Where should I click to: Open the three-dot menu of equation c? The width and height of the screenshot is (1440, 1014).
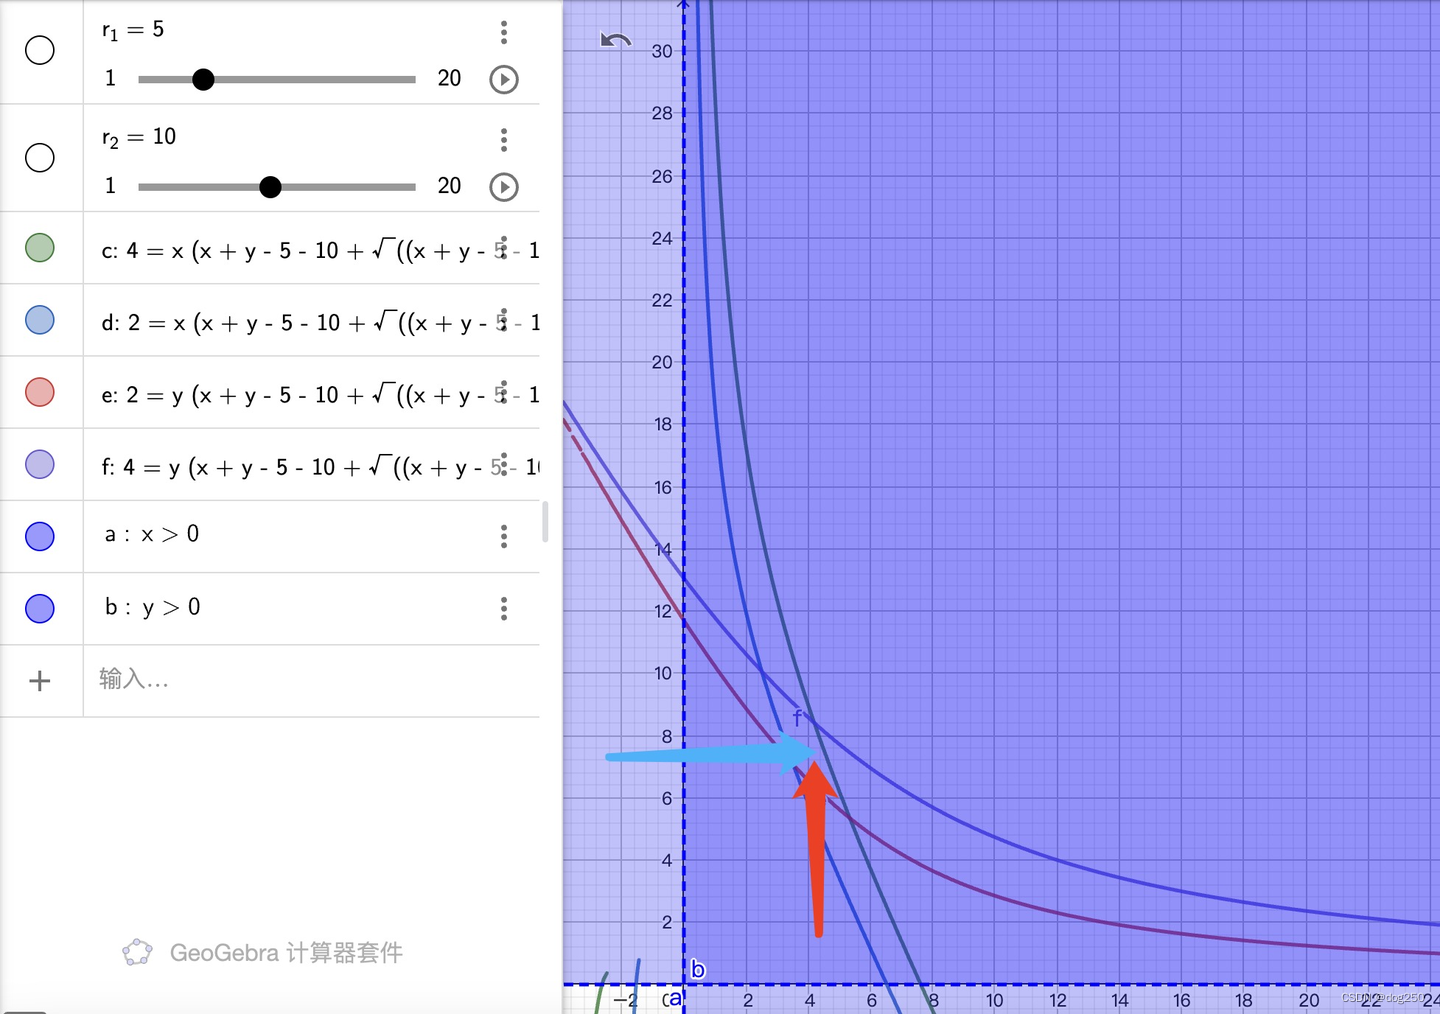point(504,248)
